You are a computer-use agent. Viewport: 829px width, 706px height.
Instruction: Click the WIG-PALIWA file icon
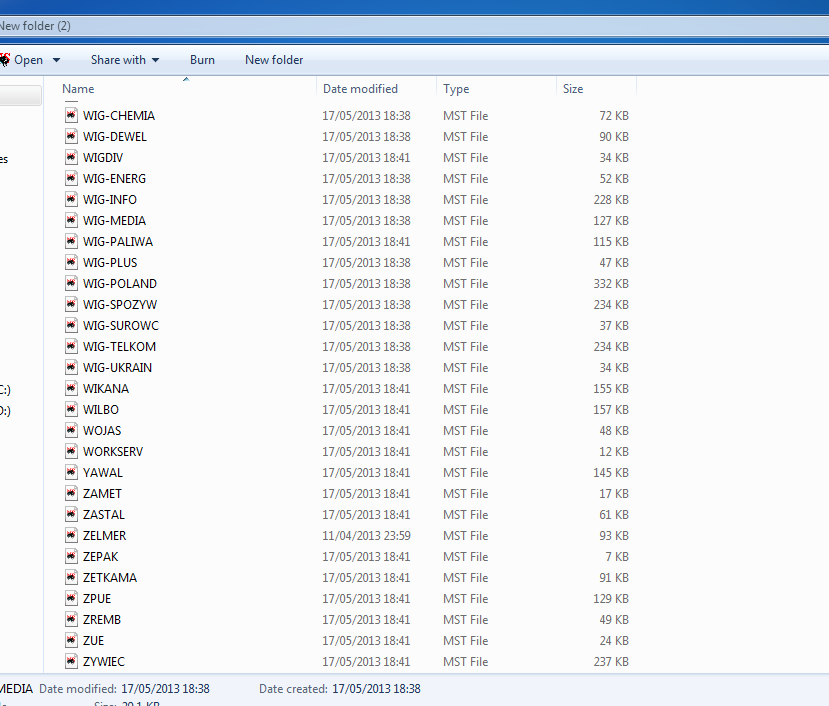click(71, 242)
